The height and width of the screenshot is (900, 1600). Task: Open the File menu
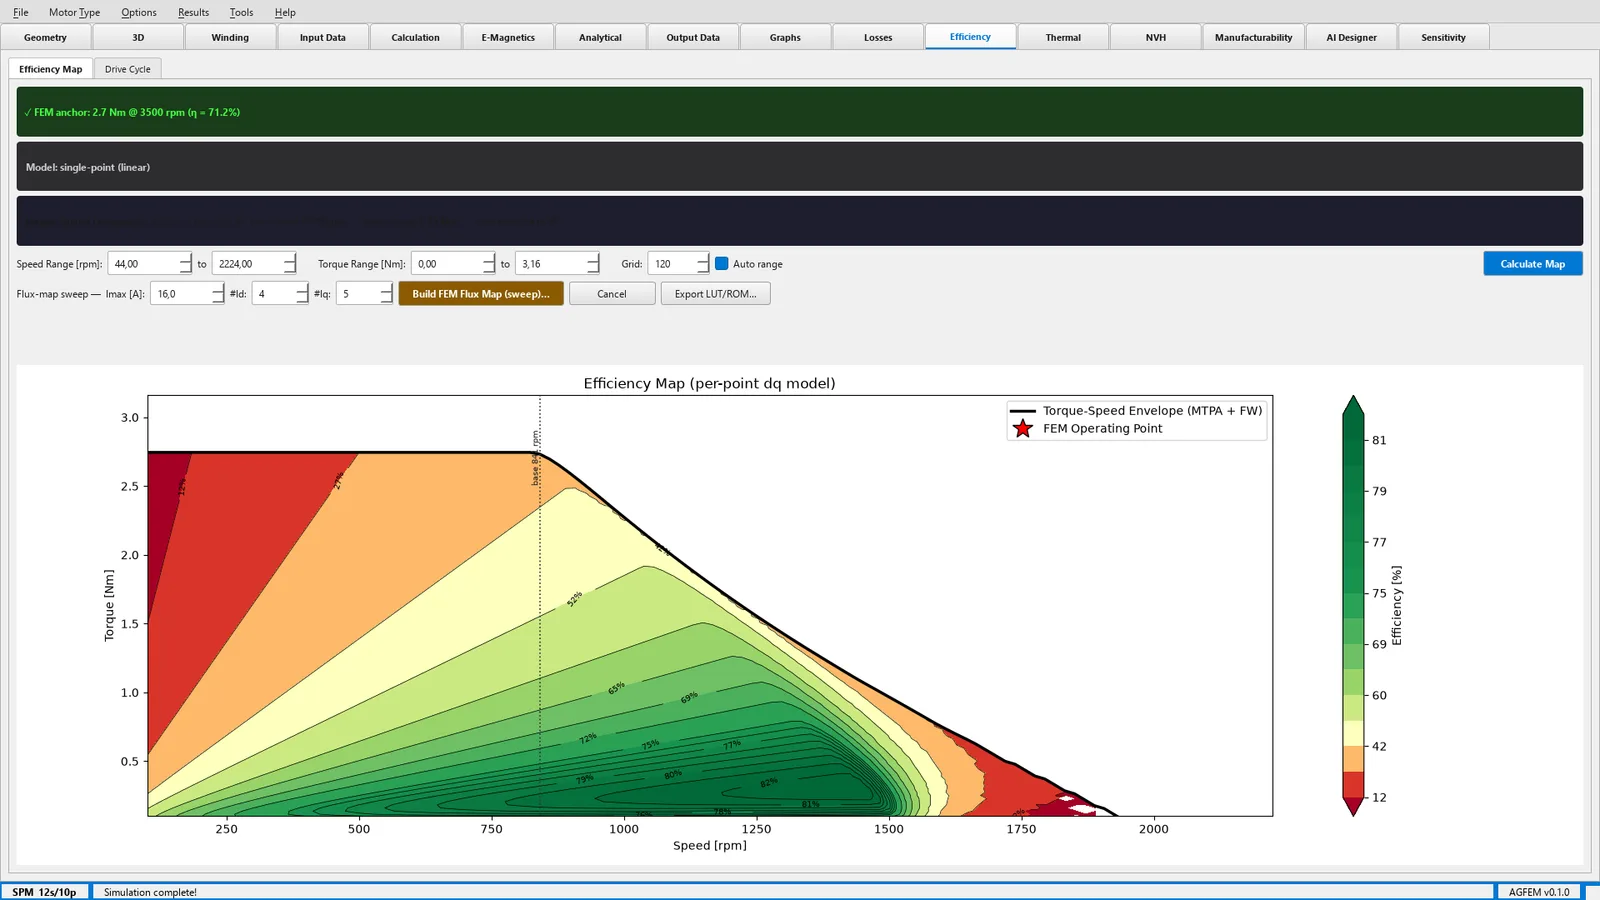[x=20, y=12]
